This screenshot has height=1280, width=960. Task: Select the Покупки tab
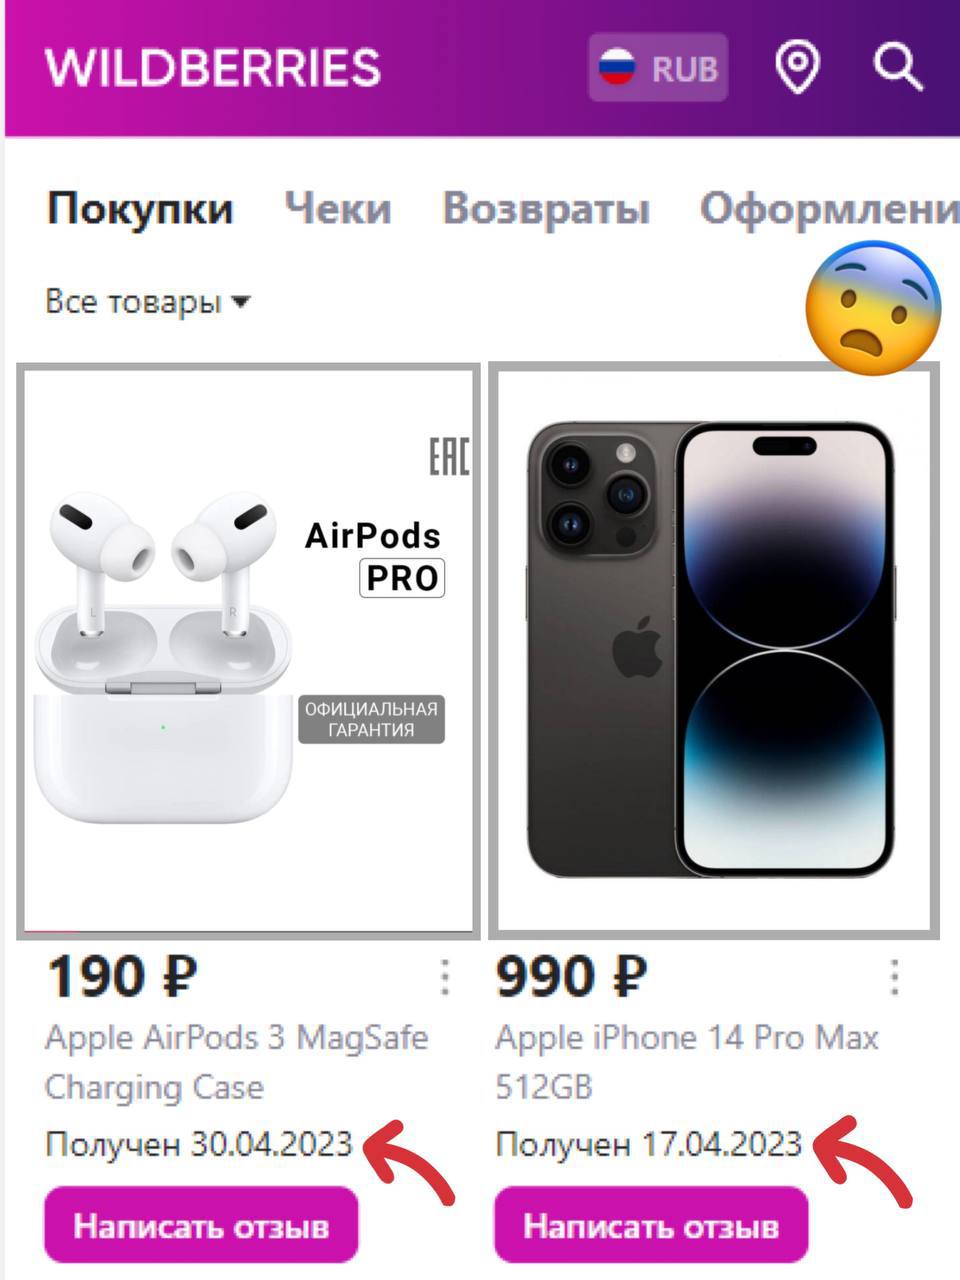140,209
